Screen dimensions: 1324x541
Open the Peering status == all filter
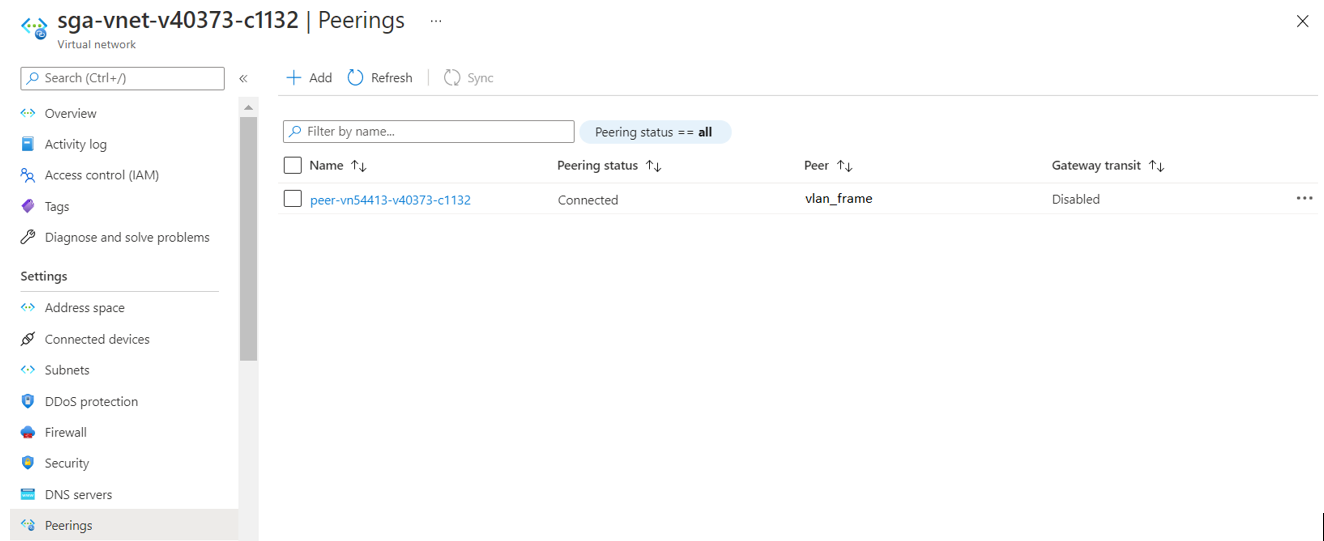[654, 132]
